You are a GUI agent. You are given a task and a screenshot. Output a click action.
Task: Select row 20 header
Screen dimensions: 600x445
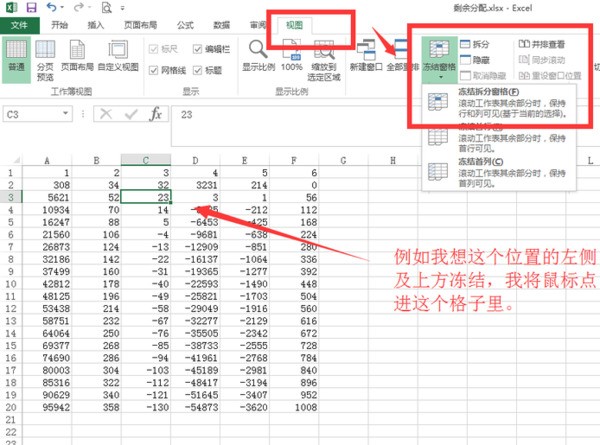click(11, 407)
